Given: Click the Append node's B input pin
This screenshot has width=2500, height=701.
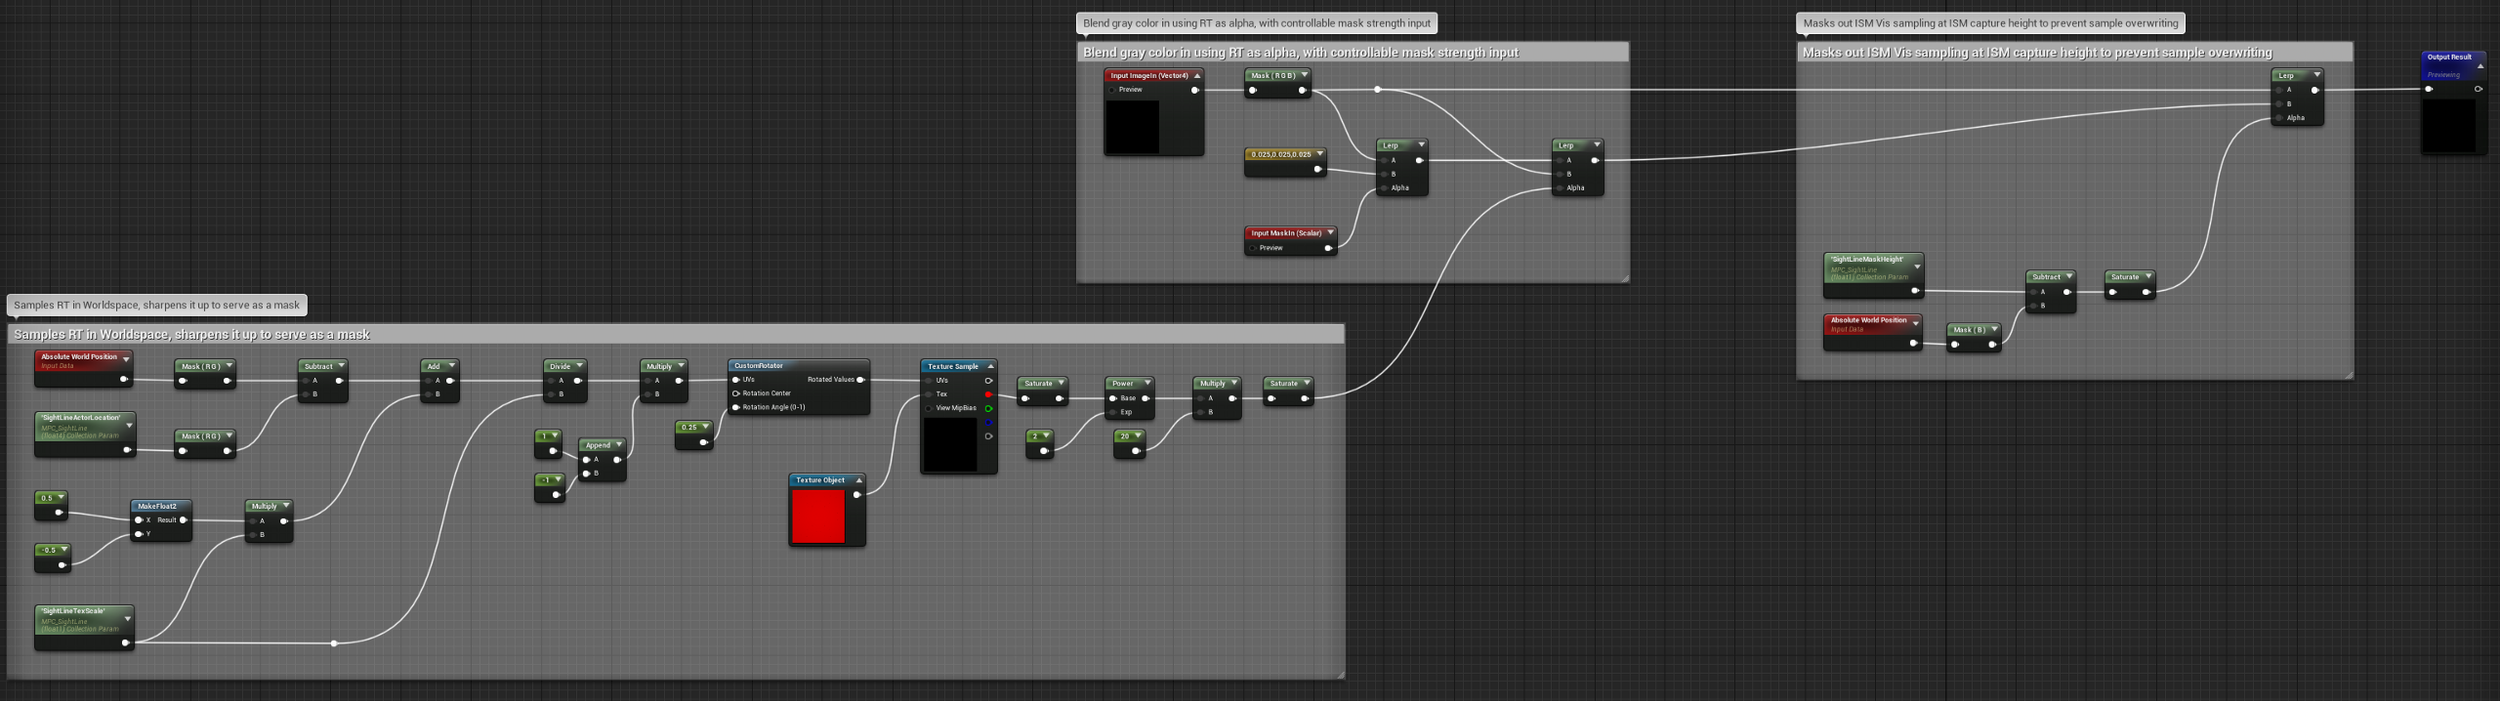Looking at the screenshot, I should coord(587,474).
